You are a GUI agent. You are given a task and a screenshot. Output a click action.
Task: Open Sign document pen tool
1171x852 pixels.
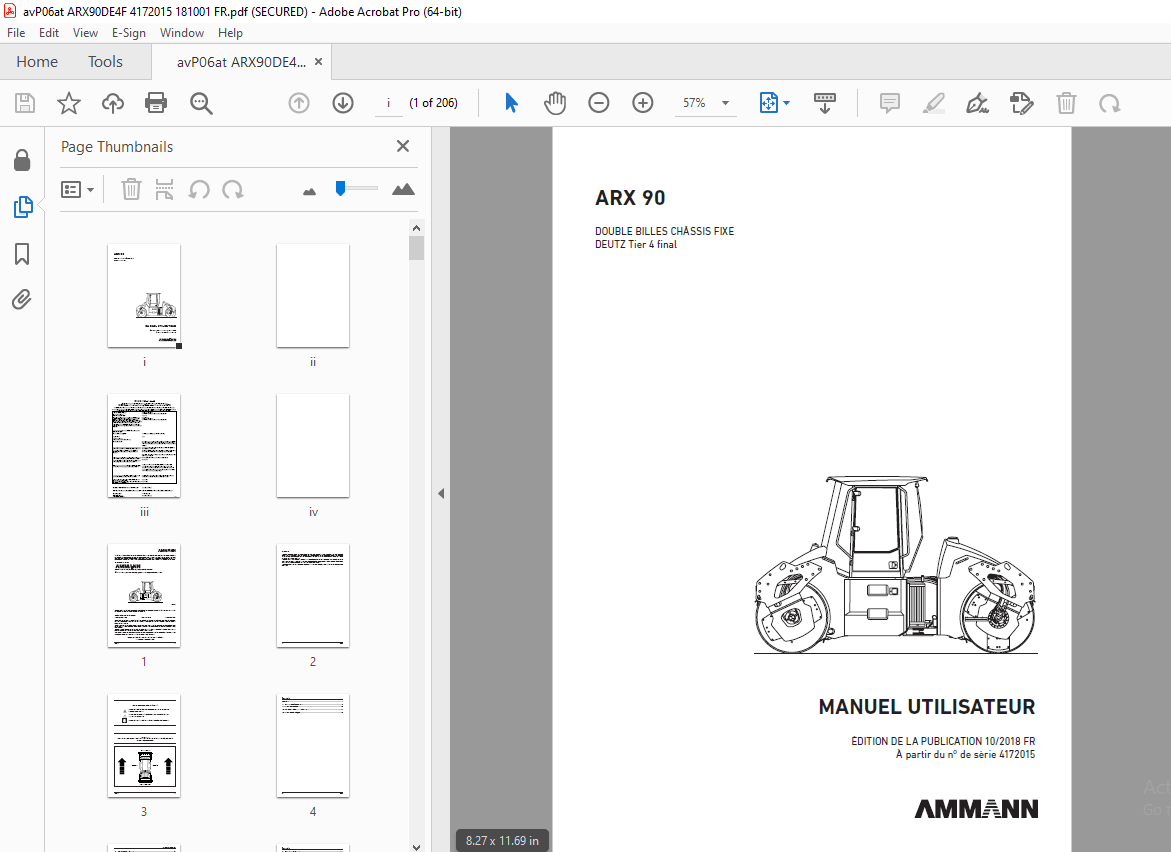(x=978, y=103)
